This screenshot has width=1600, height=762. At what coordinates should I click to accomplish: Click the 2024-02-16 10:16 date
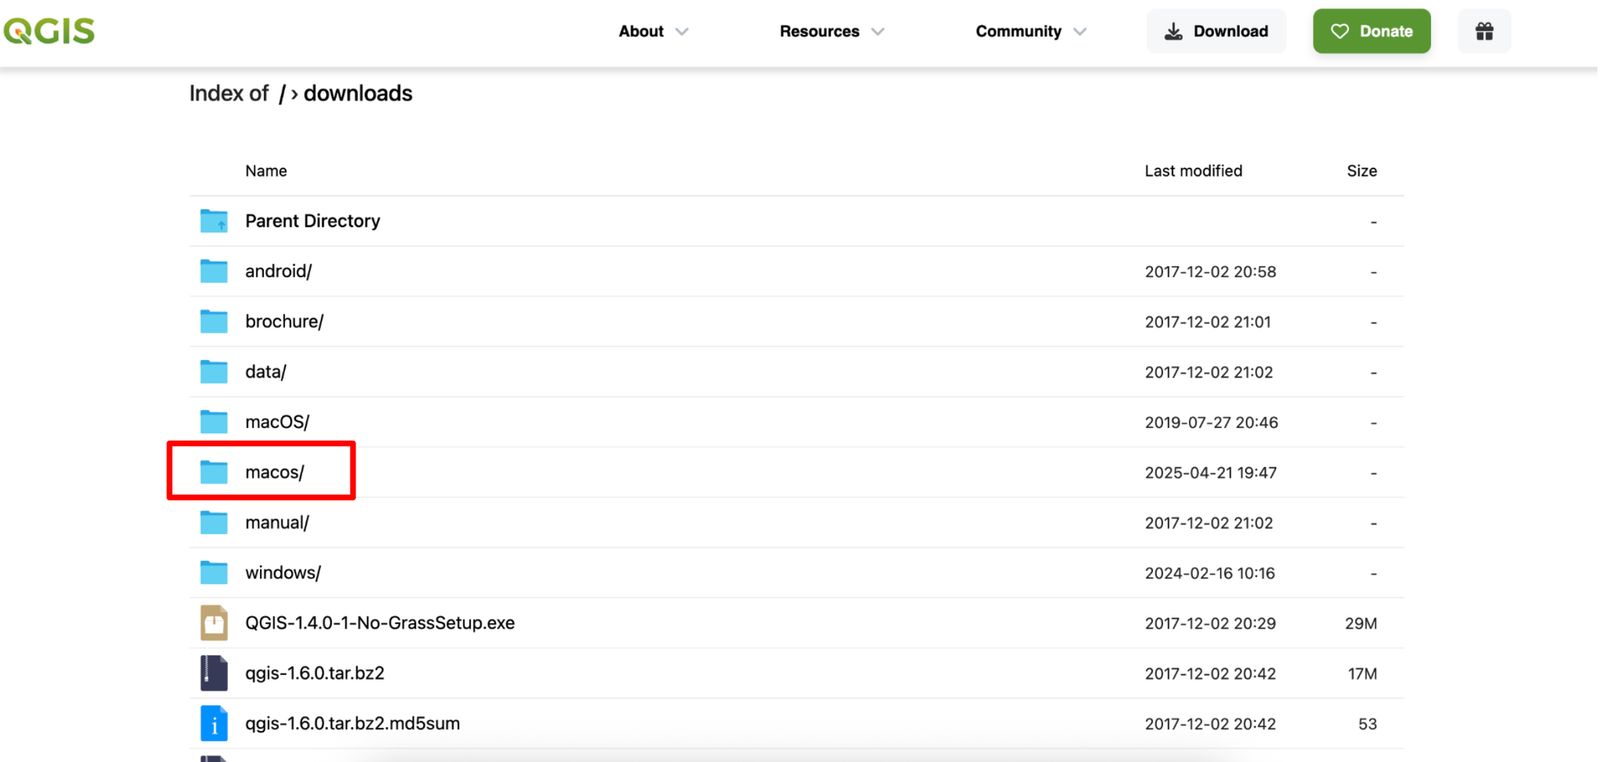(x=1210, y=573)
